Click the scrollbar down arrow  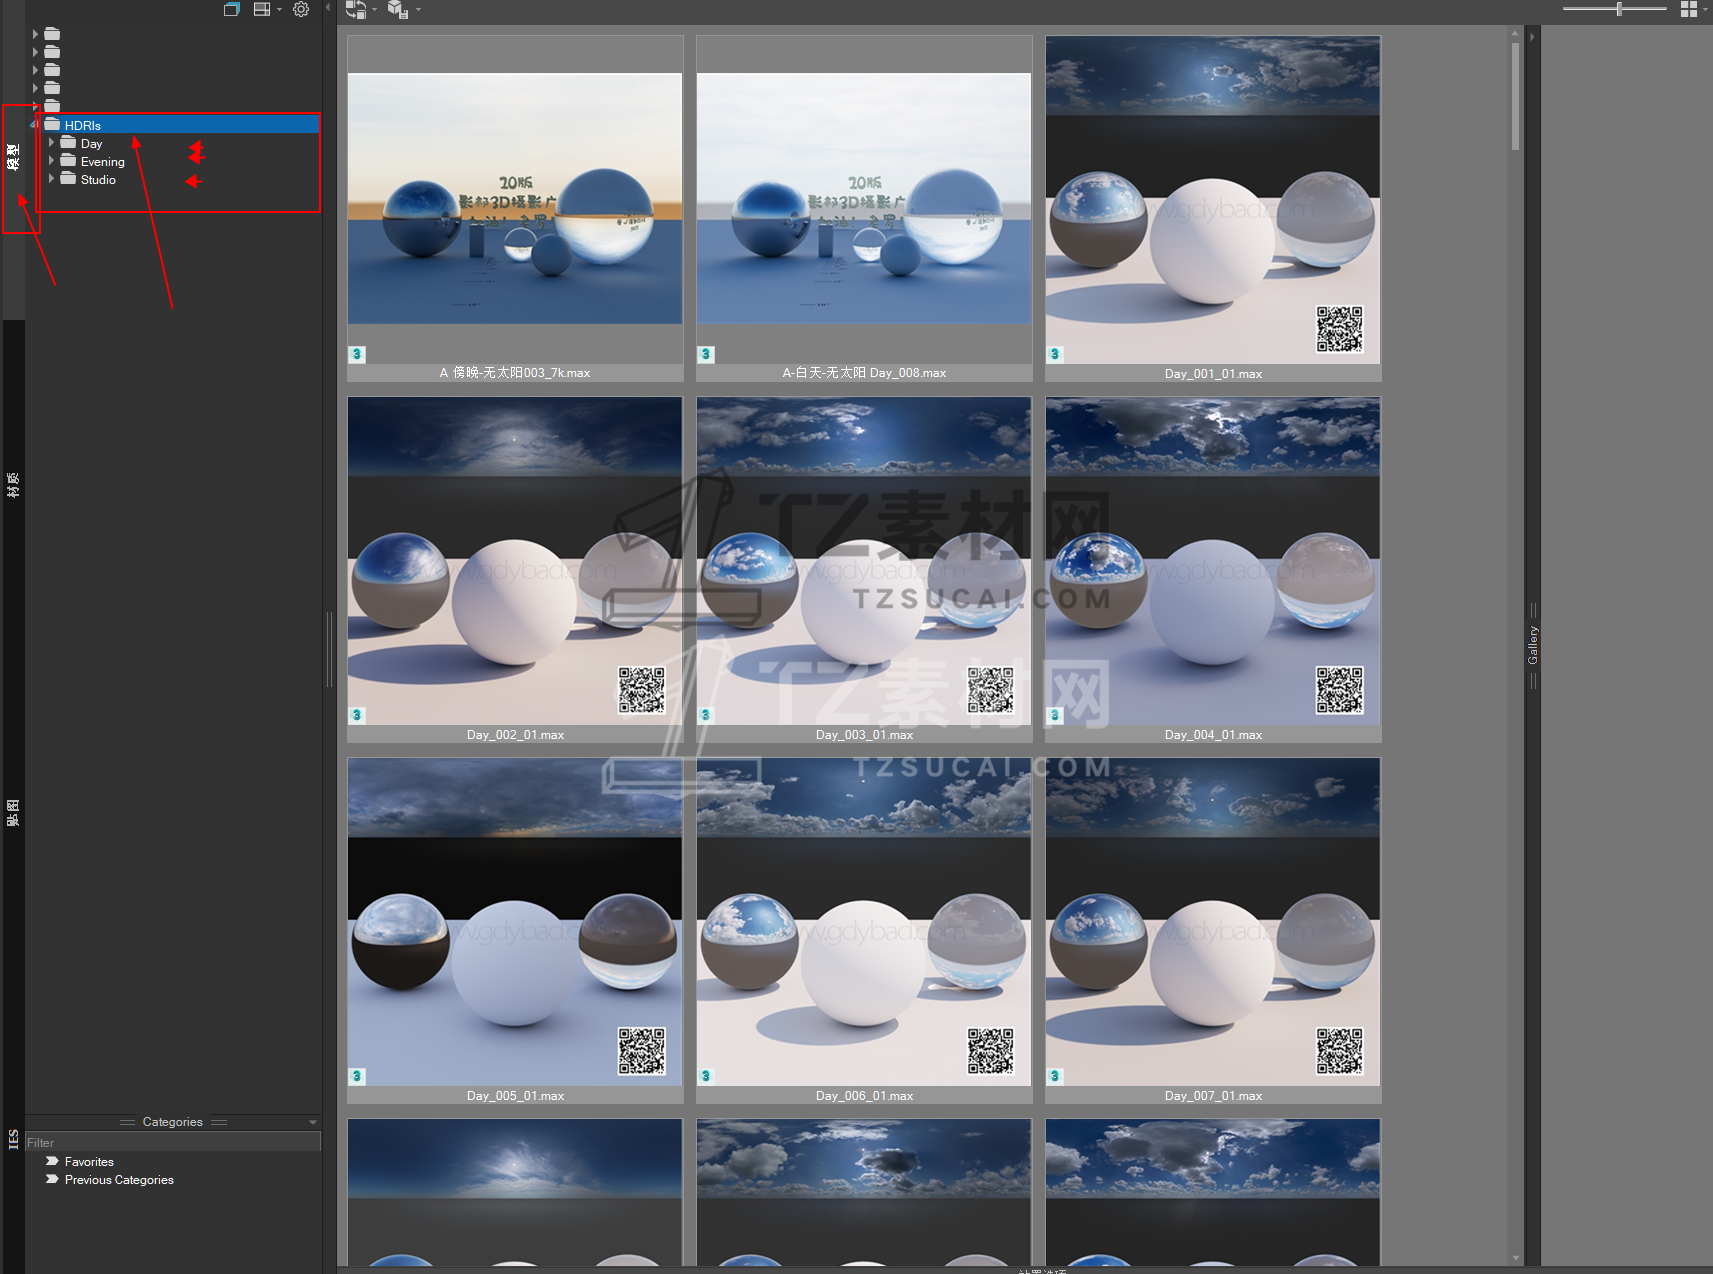1515,1258
